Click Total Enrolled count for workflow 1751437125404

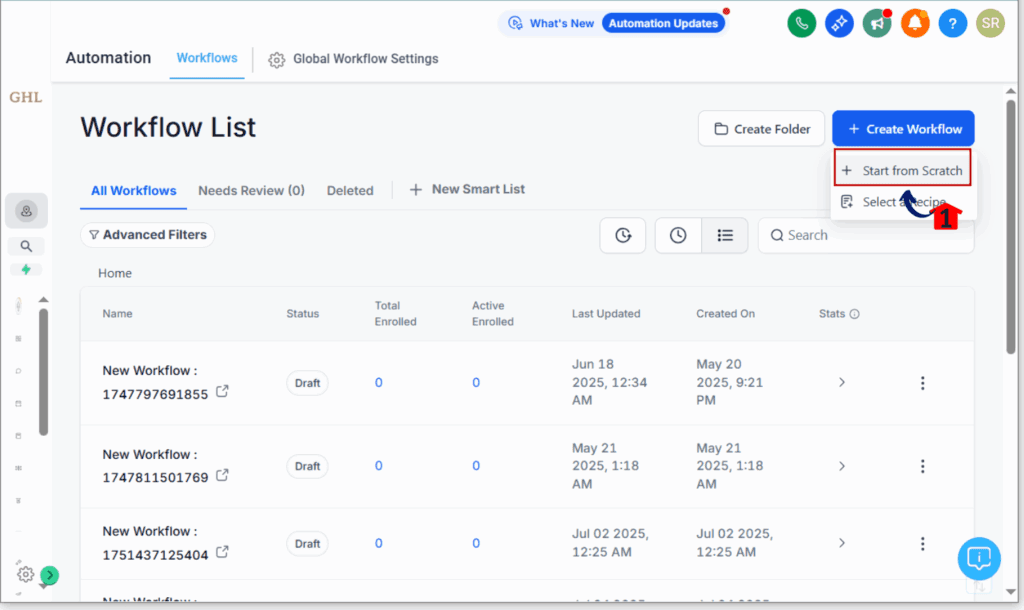(x=379, y=543)
